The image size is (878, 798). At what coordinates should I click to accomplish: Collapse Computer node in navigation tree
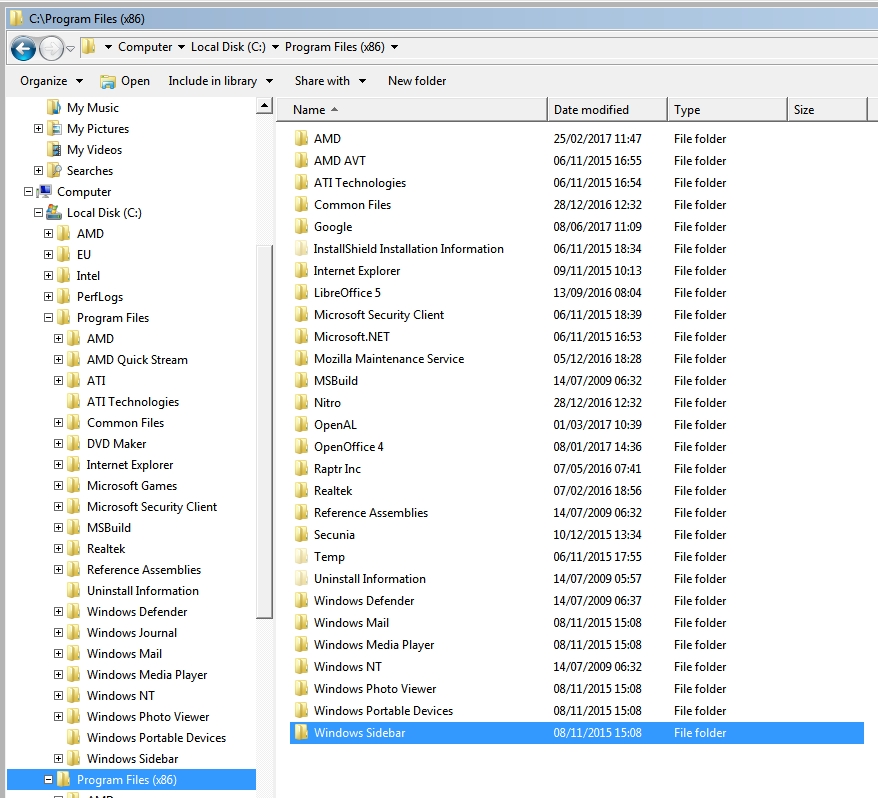pos(28,192)
